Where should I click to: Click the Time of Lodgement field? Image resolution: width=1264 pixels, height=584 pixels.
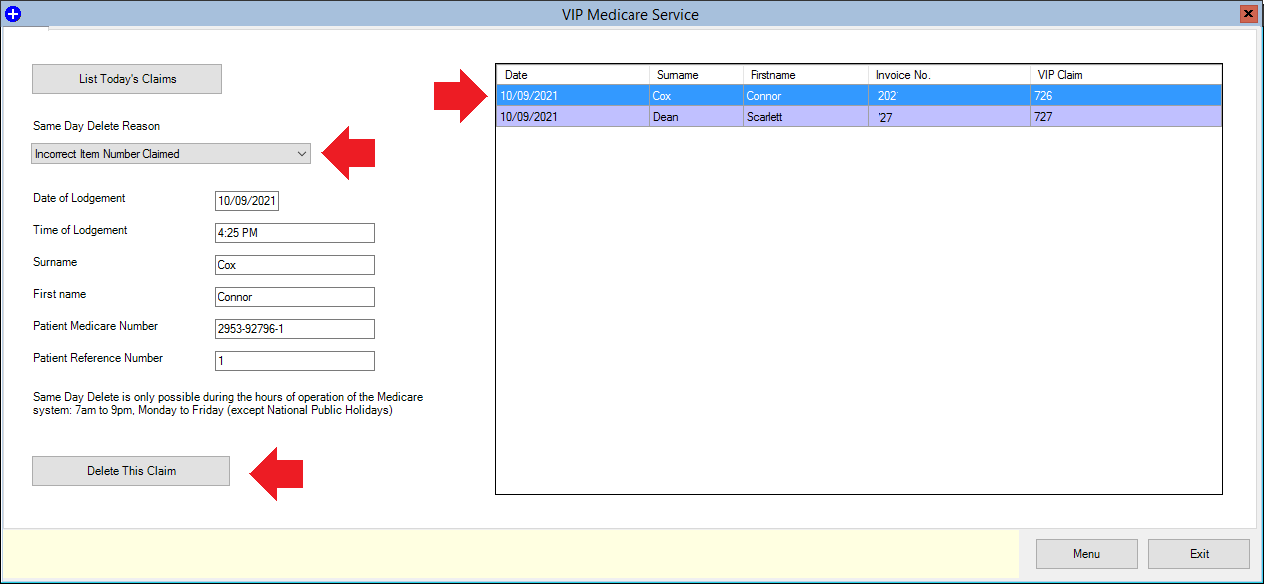(x=295, y=233)
